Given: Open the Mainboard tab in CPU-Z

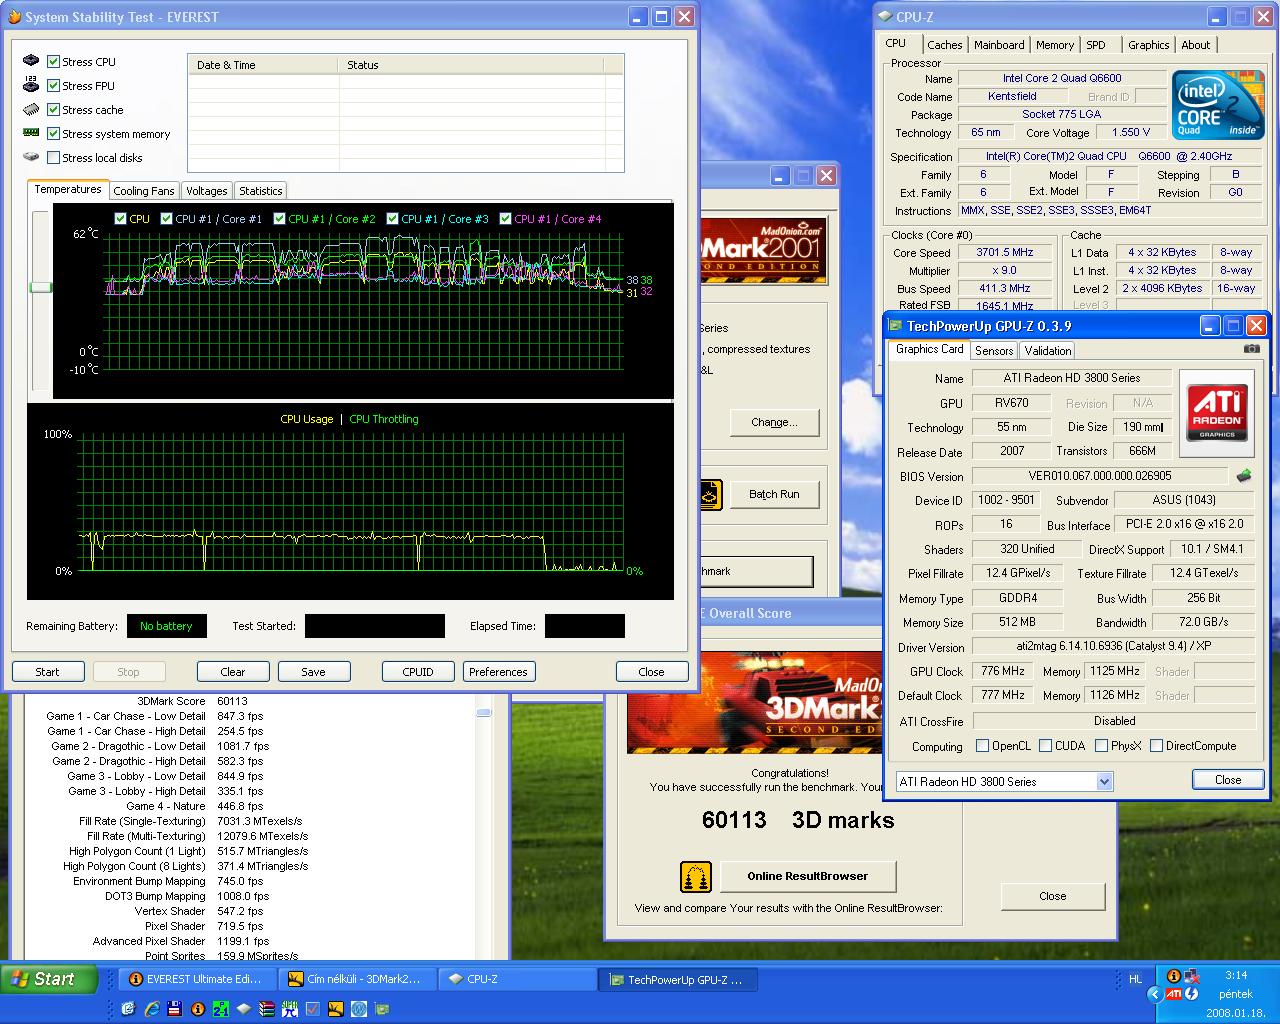Looking at the screenshot, I should click(x=999, y=45).
